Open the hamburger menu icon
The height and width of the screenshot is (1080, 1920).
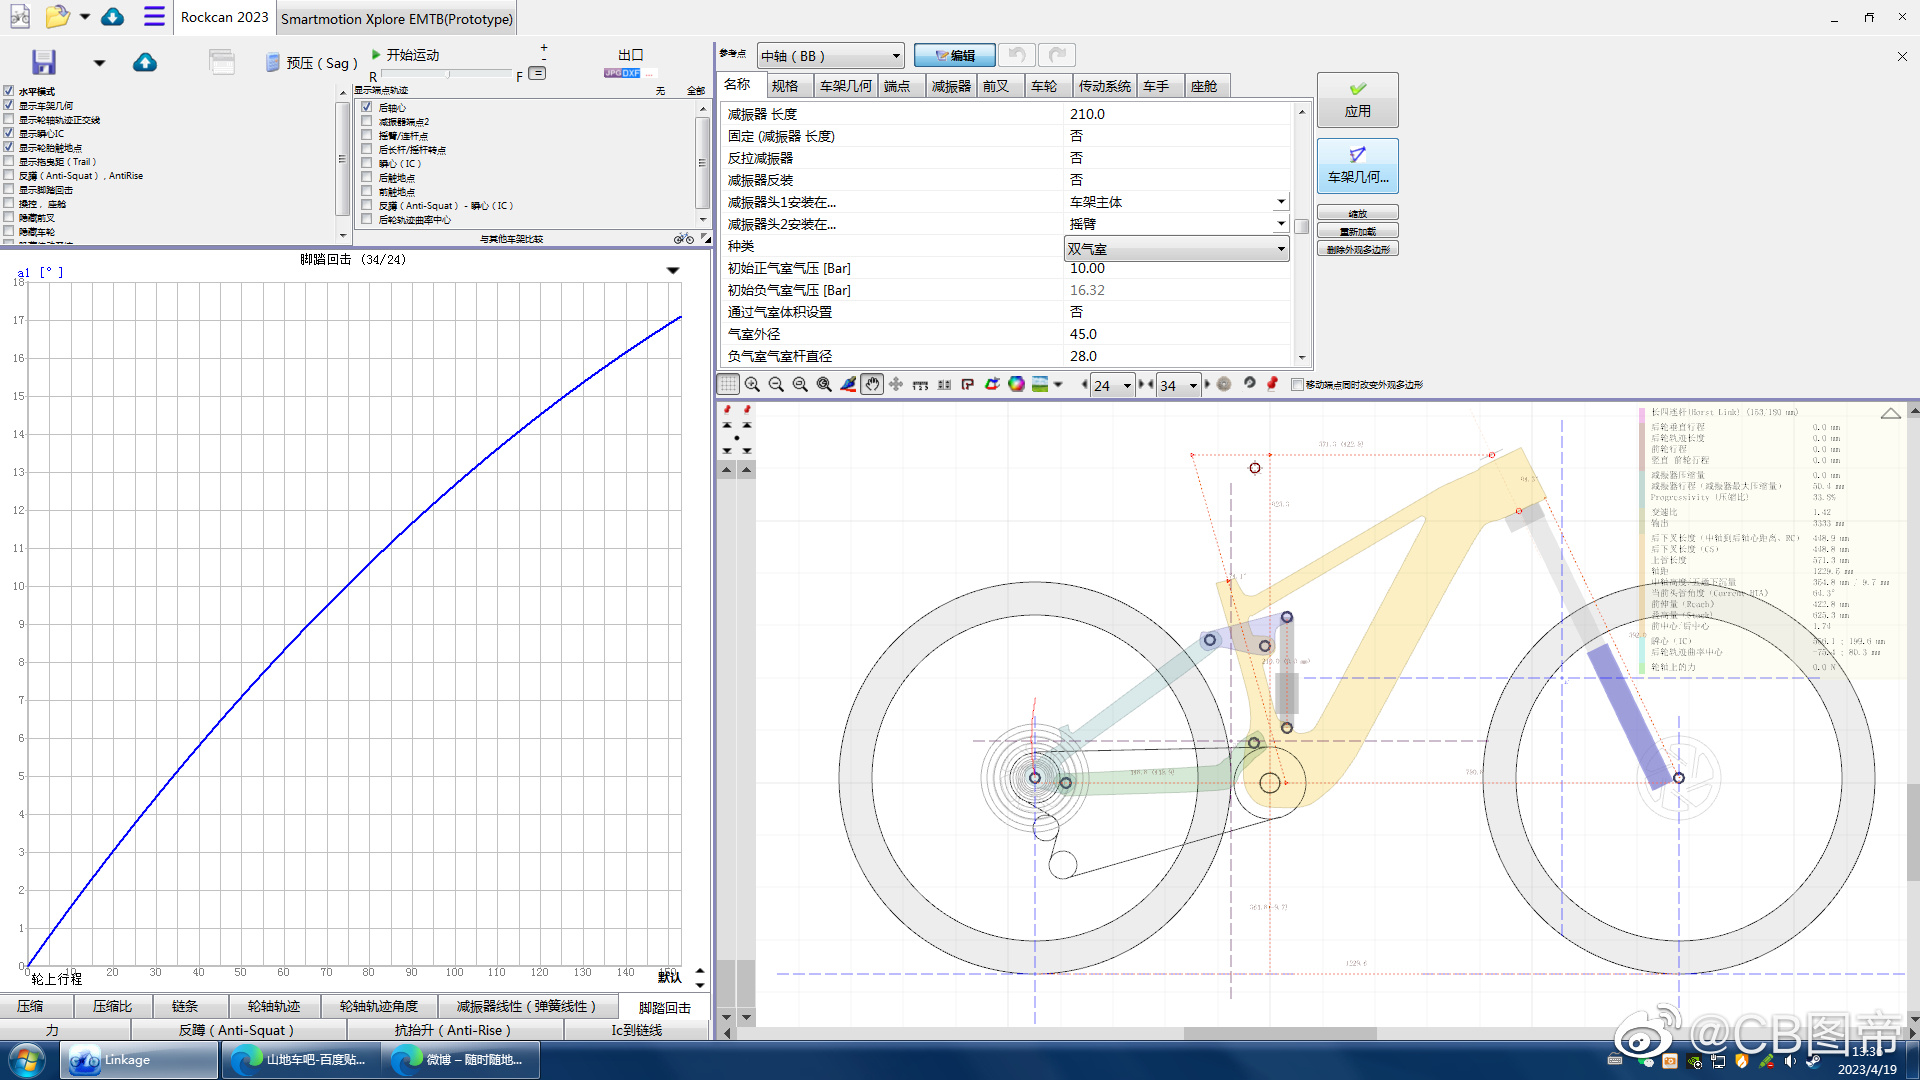154,16
